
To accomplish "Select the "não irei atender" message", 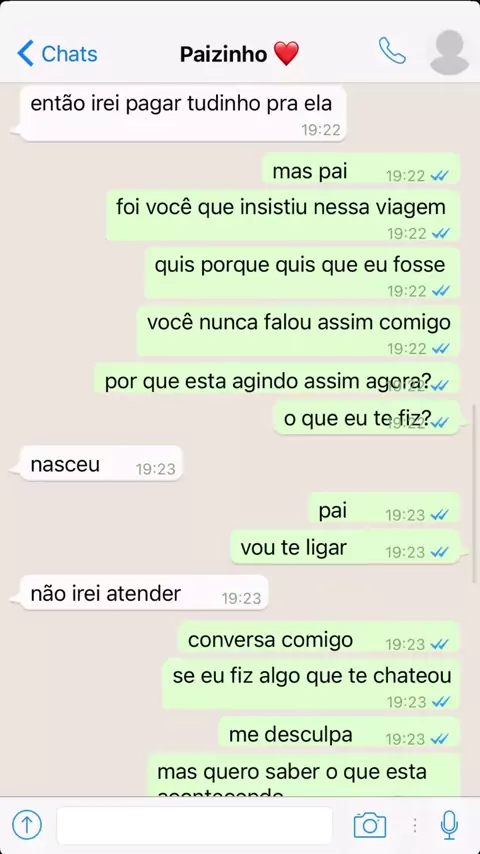I will 144,593.
